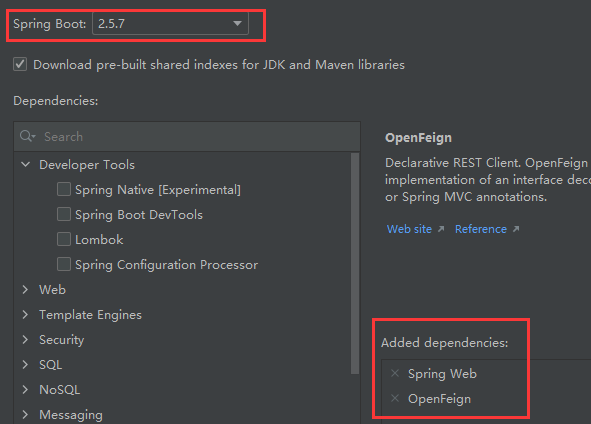Toggle Download pre-built shared indexes checkbox
591x424 pixels.
20,64
